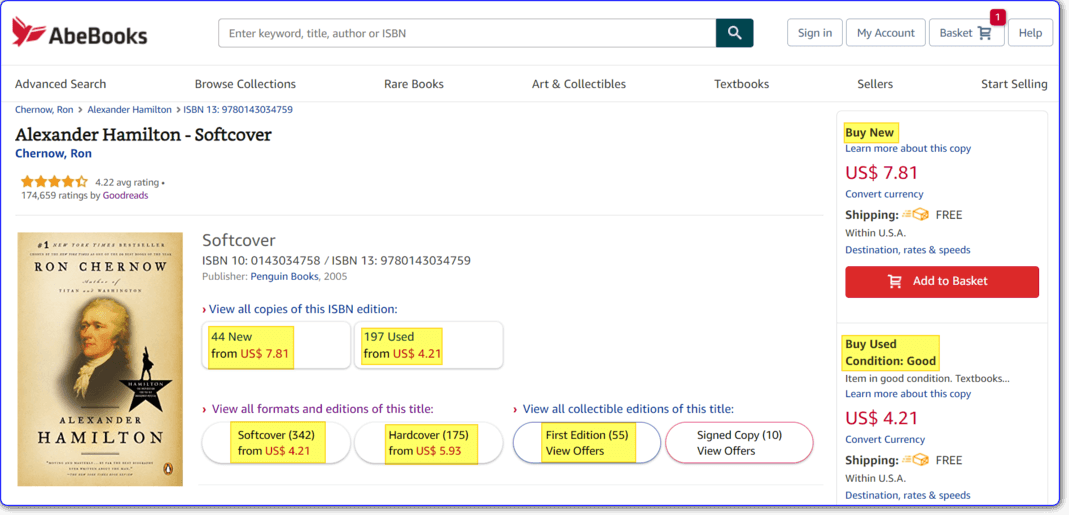The width and height of the screenshot is (1069, 515).
Task: Click the Convert Currency link under US$ 4.21
Action: point(885,439)
